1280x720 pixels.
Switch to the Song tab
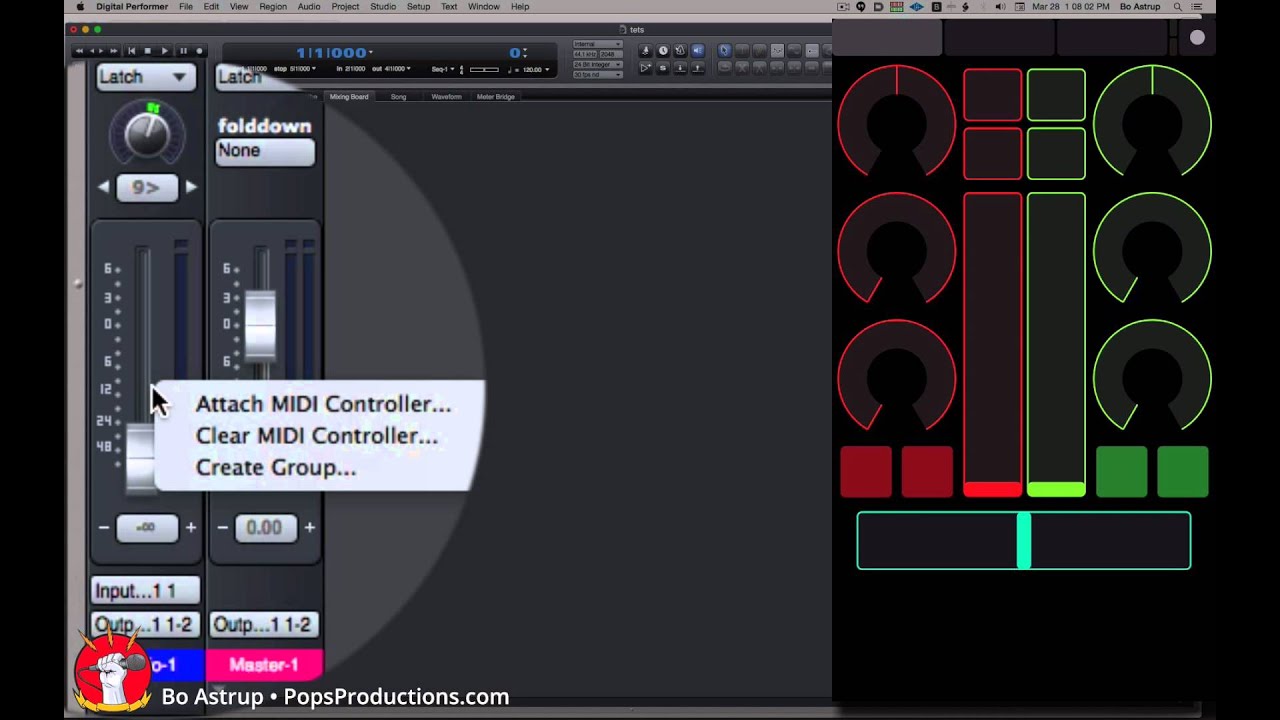click(x=398, y=97)
